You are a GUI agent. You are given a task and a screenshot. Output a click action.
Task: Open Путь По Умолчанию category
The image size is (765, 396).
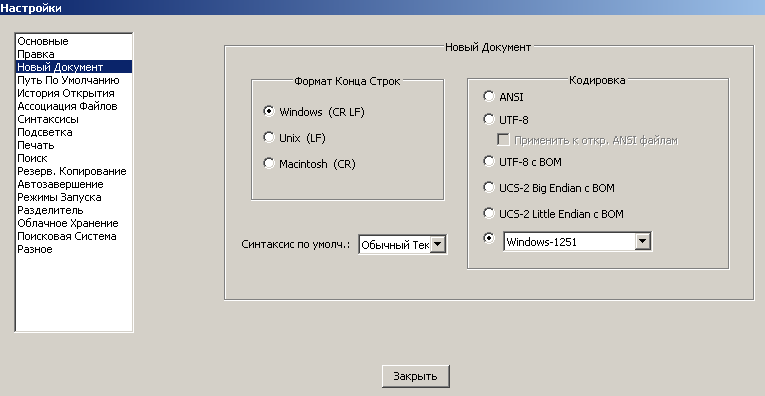point(74,80)
